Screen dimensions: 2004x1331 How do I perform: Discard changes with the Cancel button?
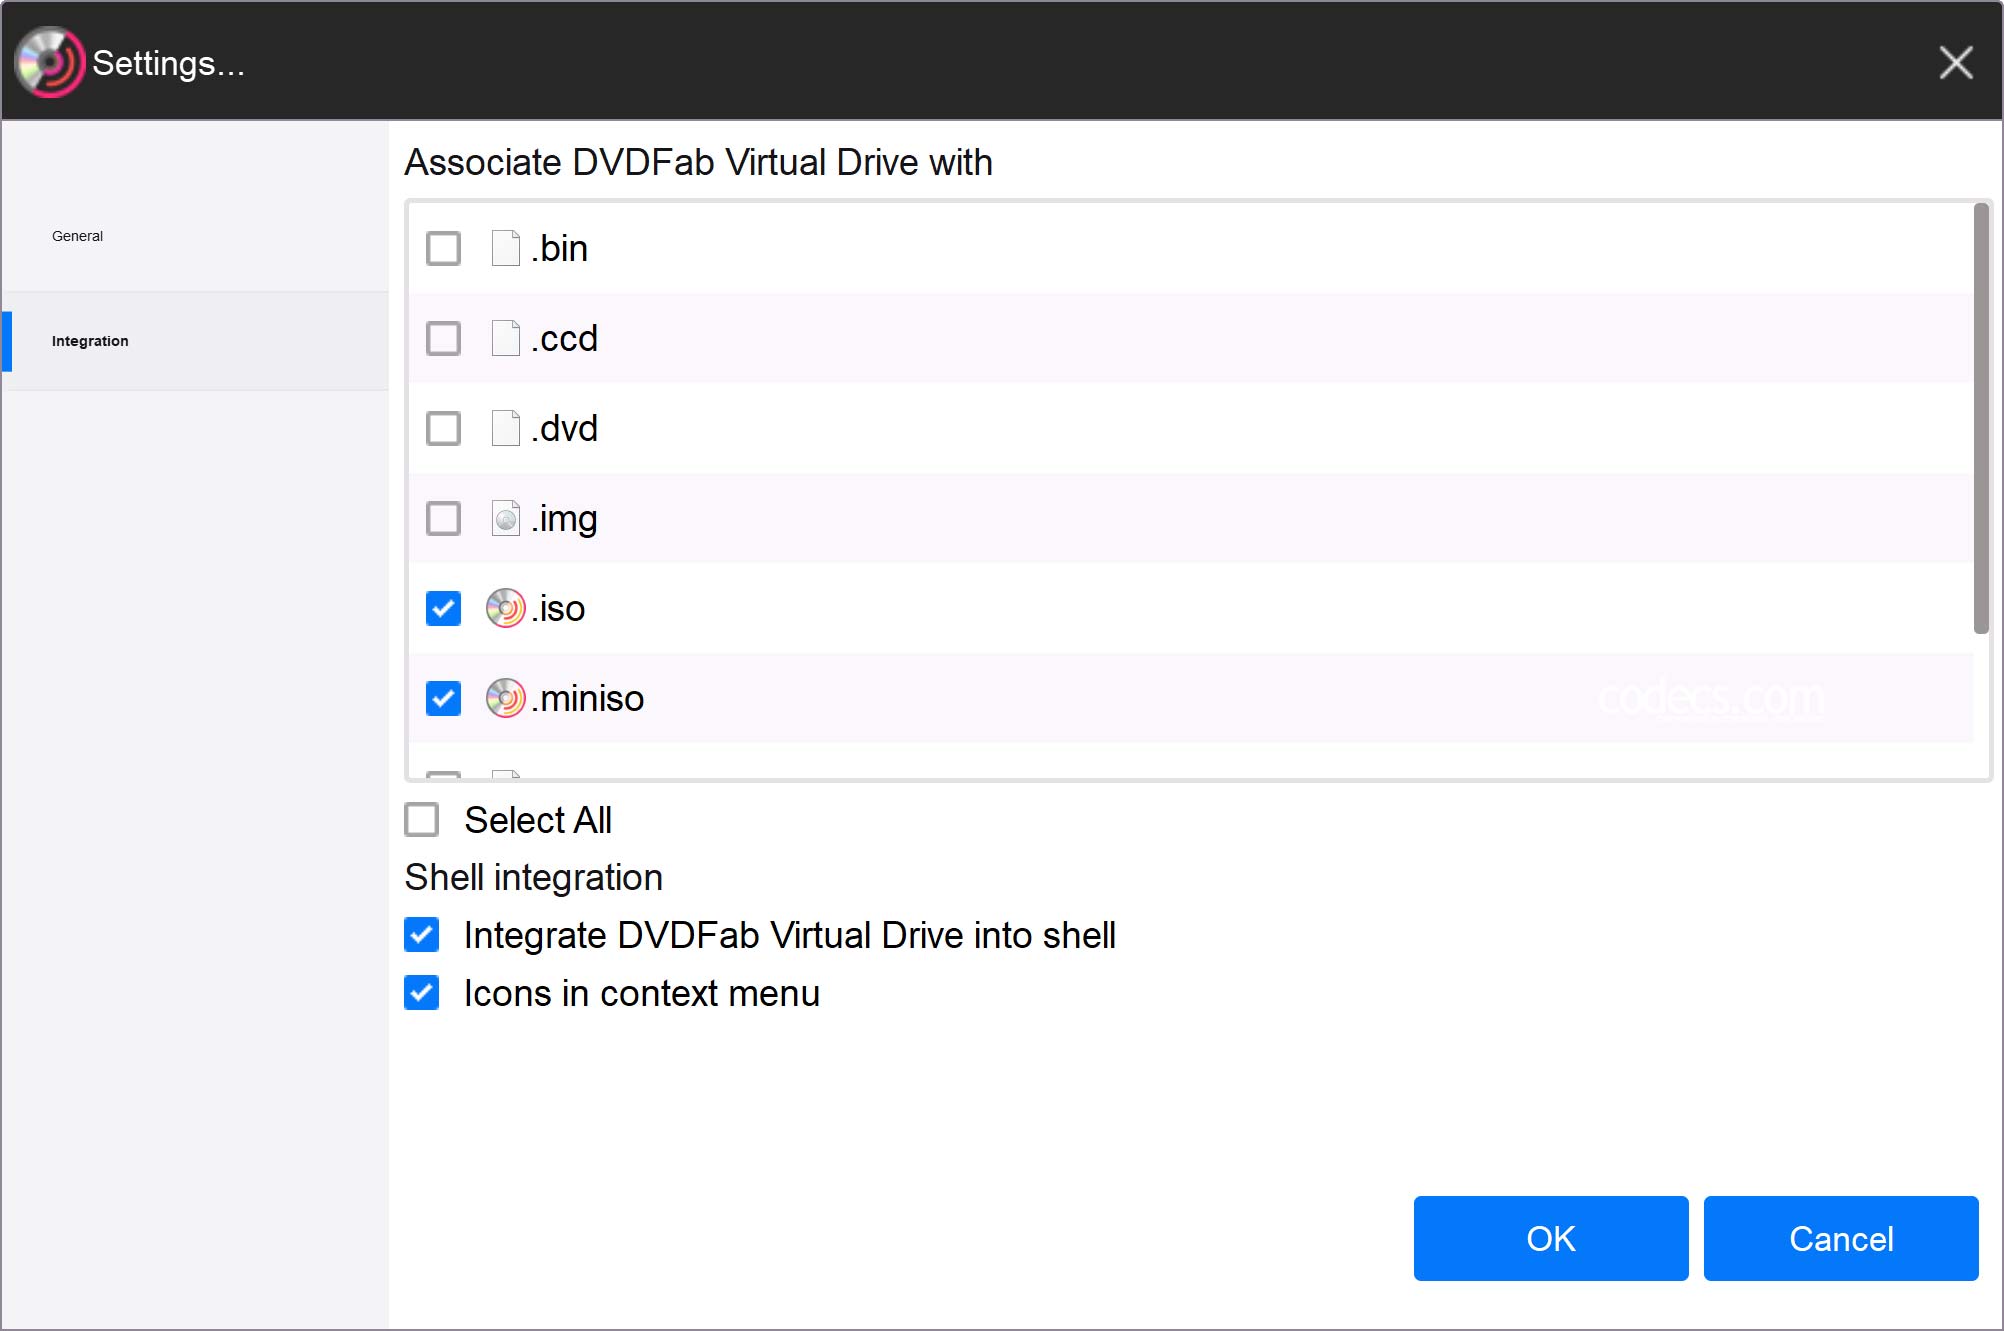(1841, 1238)
